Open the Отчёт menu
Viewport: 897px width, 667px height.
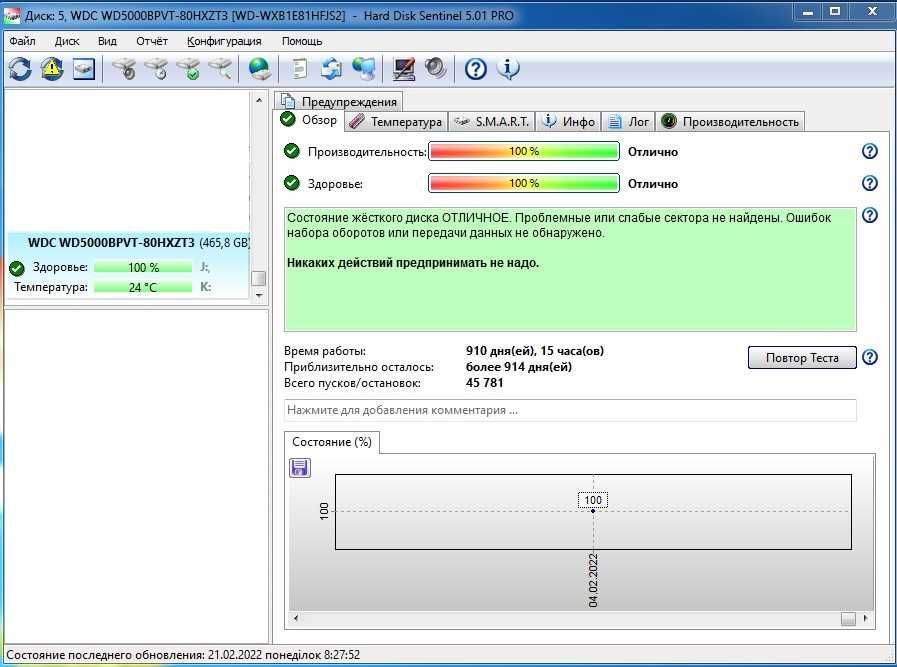[x=152, y=41]
